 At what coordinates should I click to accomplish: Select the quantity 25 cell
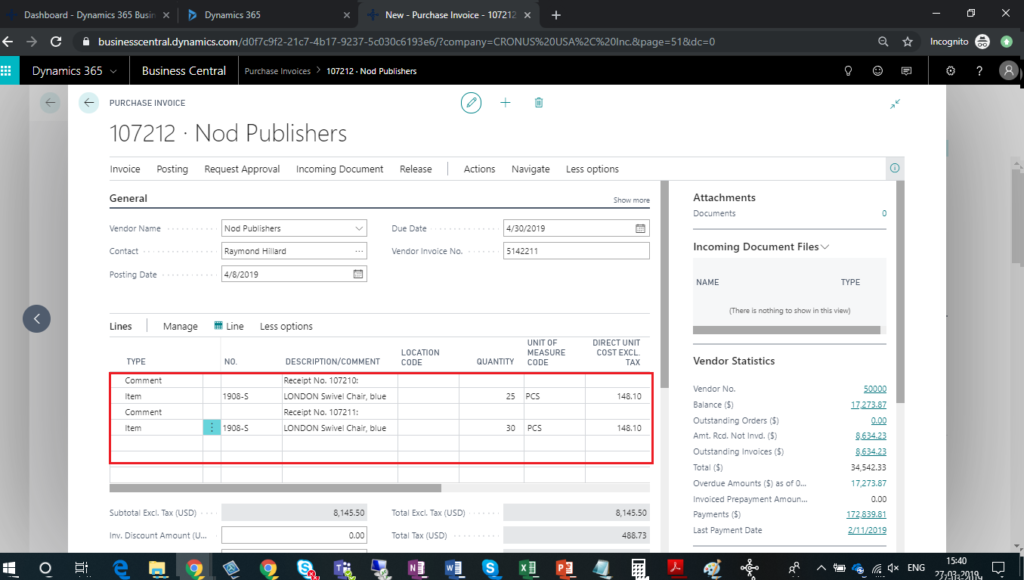(x=492, y=396)
